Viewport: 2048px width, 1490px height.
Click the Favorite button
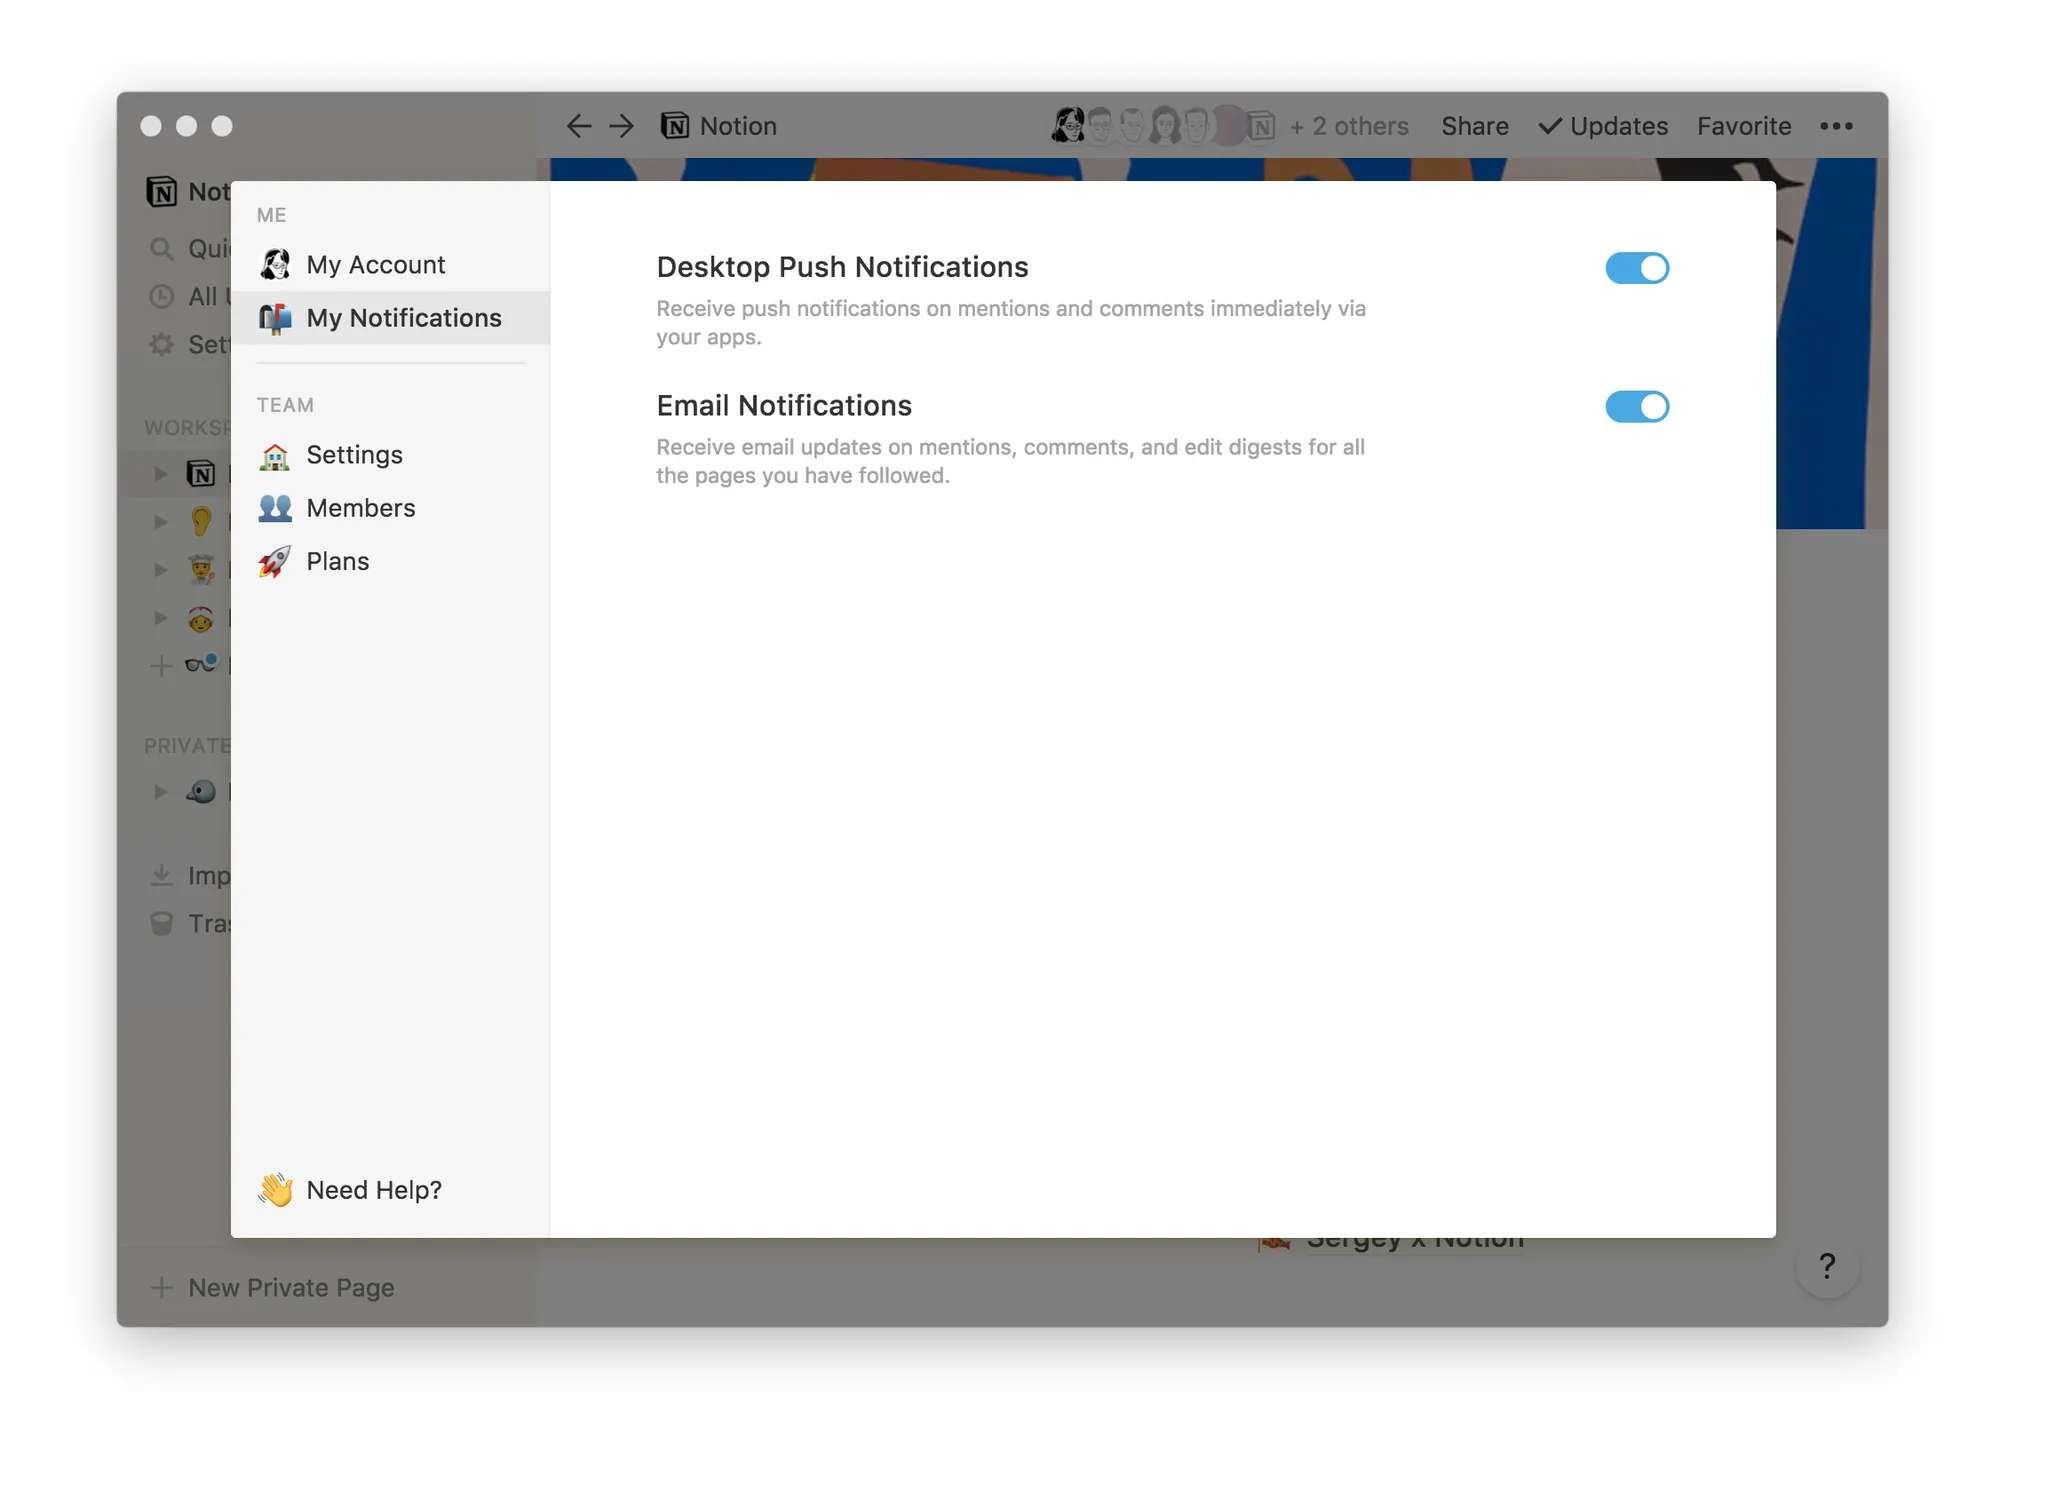[1743, 126]
